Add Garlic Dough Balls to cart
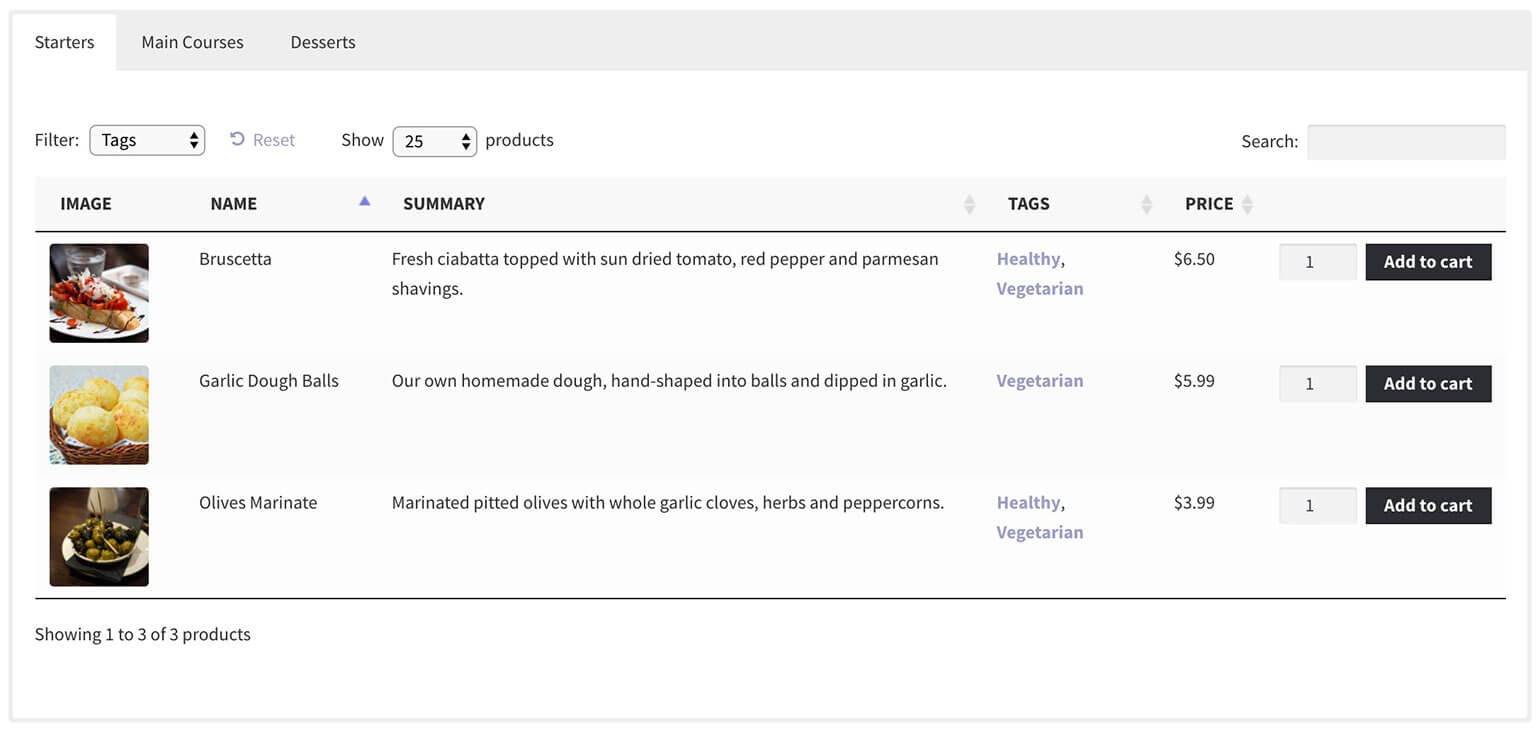Viewport: 1540px width, 731px height. point(1427,384)
